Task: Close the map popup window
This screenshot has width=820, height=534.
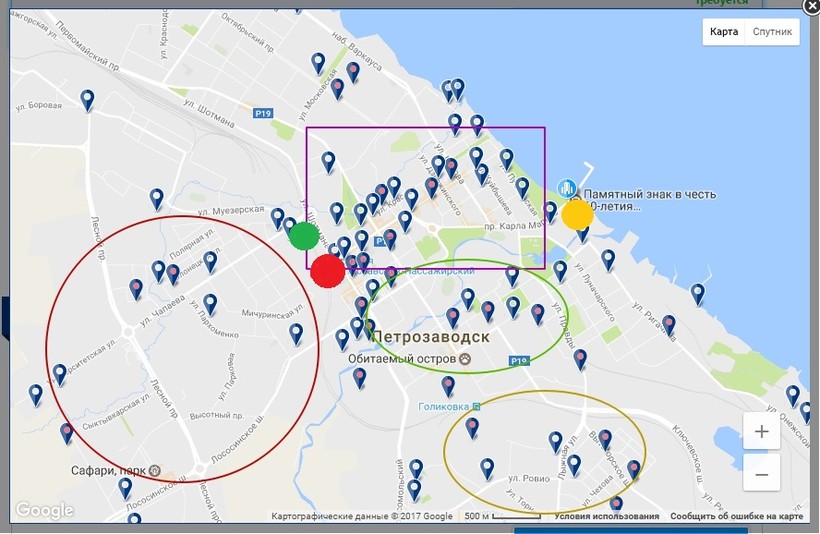Action: coord(812,5)
